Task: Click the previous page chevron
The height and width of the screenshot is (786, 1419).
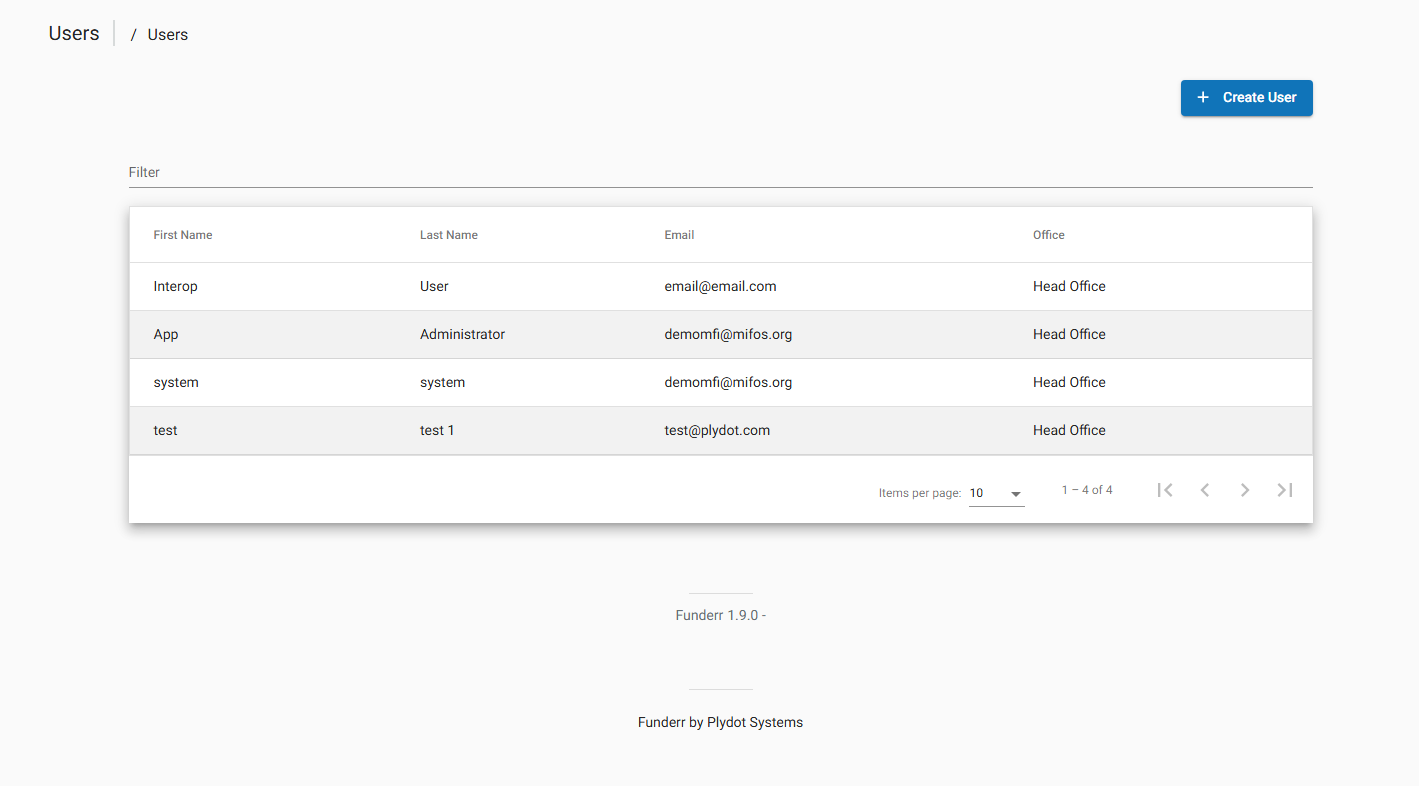Action: 1205,489
